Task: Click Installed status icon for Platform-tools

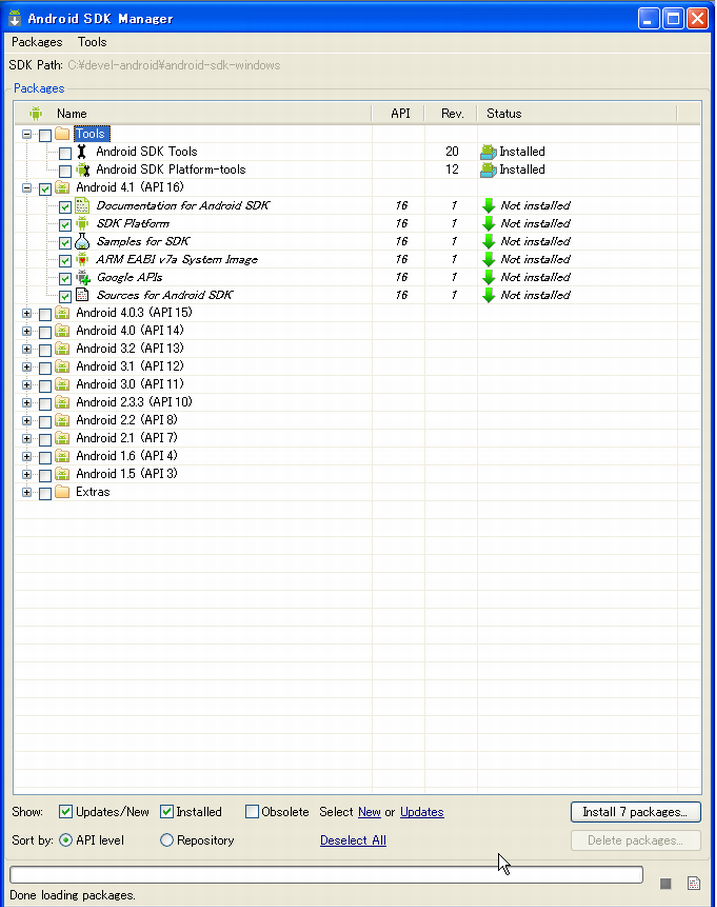Action: point(489,170)
